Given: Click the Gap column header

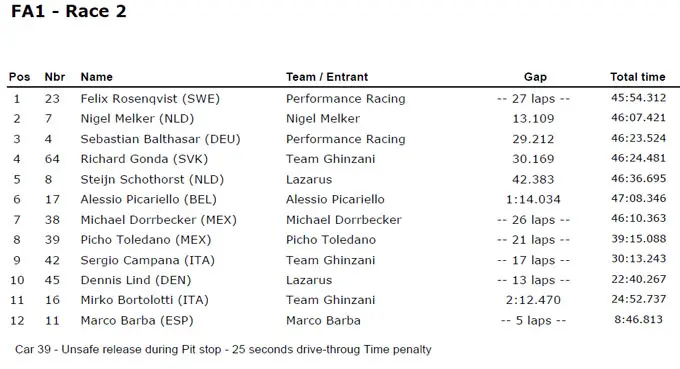Looking at the screenshot, I should point(535,77).
